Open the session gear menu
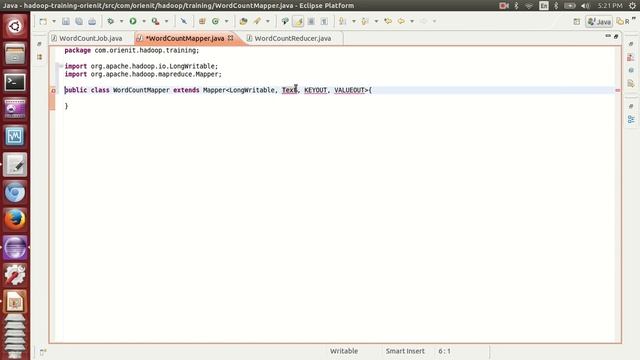This screenshot has width=640, height=360. tap(633, 6)
